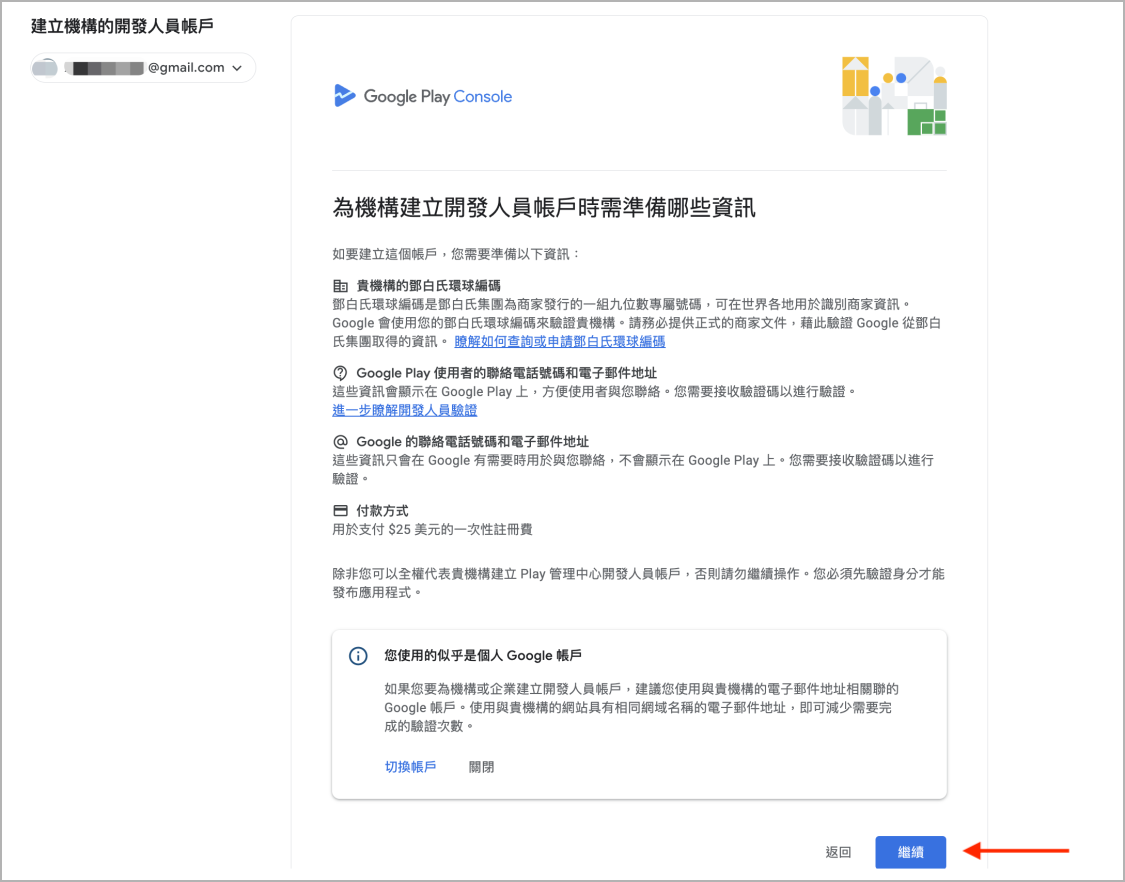1125x882 pixels.
Task: Open the 進一步瞭解開發人員驗證 link
Action: pyautogui.click(x=405, y=410)
